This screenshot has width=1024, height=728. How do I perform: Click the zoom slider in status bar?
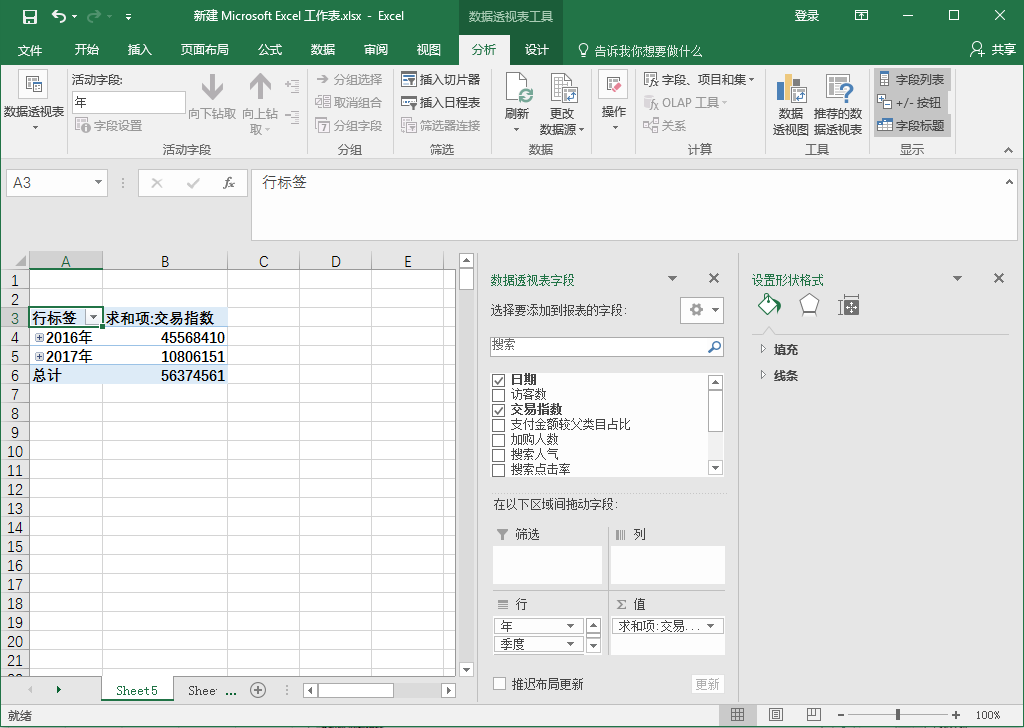click(x=898, y=715)
